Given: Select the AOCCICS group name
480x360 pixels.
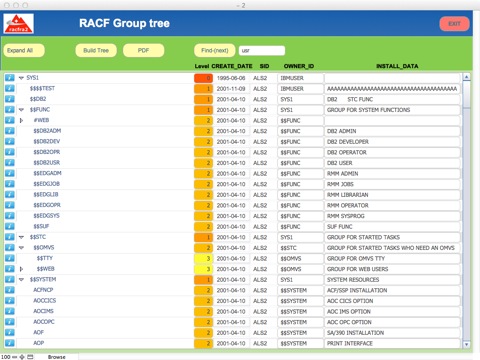Looking at the screenshot, I should point(44,301).
